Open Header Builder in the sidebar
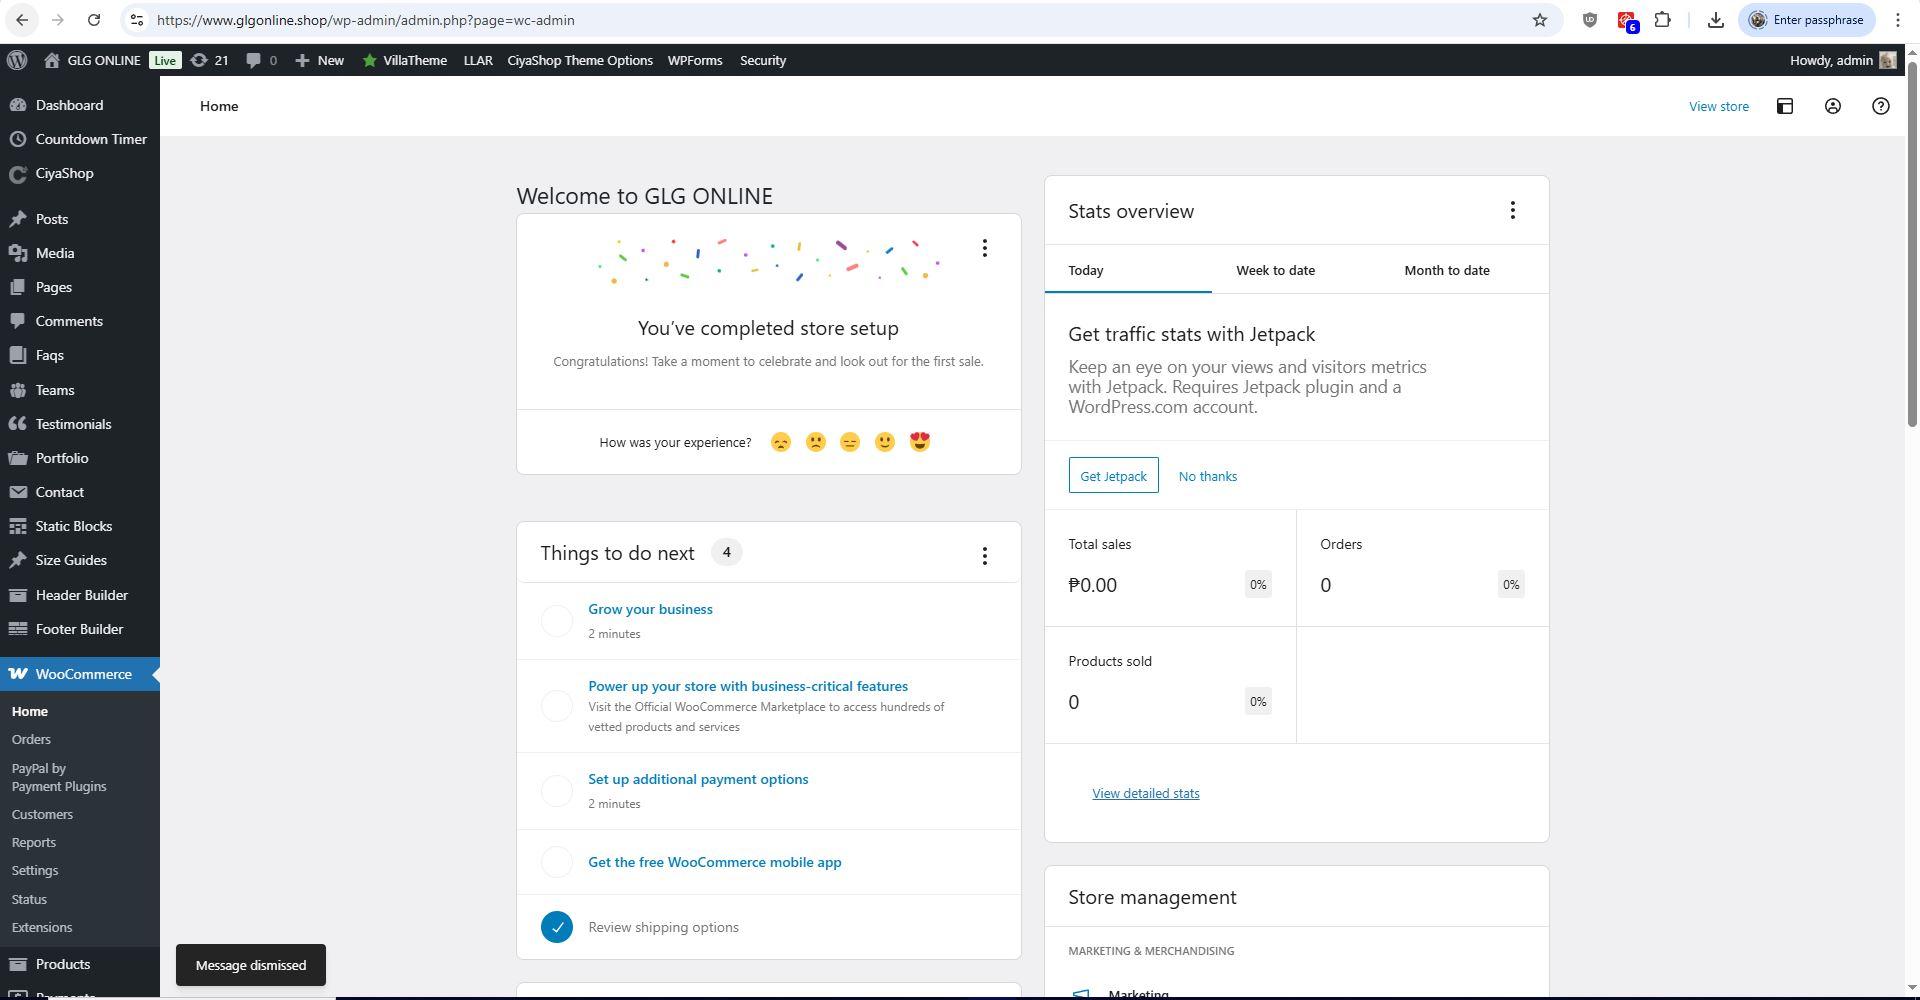Image resolution: width=1920 pixels, height=1000 pixels. (x=82, y=595)
